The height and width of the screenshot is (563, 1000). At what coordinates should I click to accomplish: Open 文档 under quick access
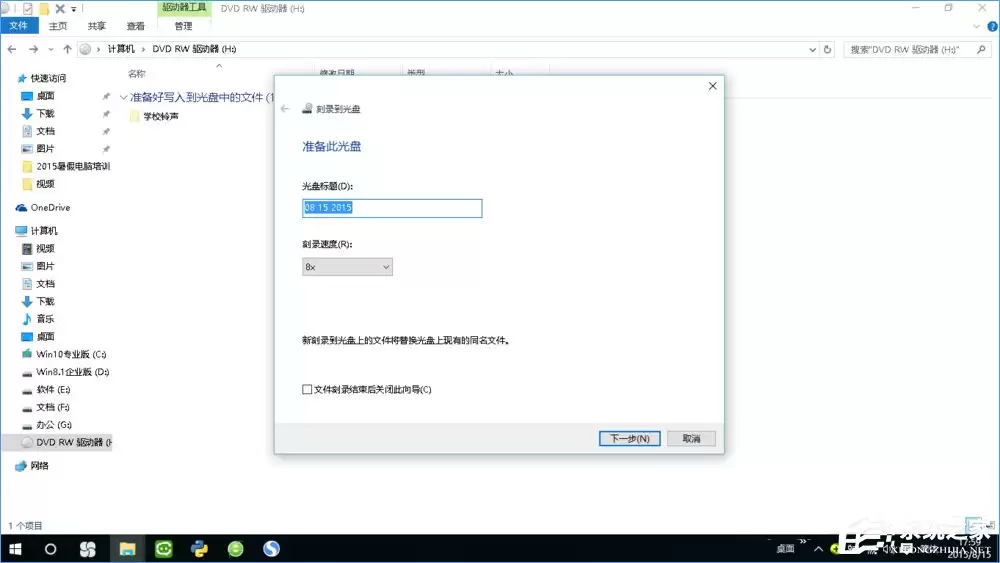pyautogui.click(x=45, y=131)
